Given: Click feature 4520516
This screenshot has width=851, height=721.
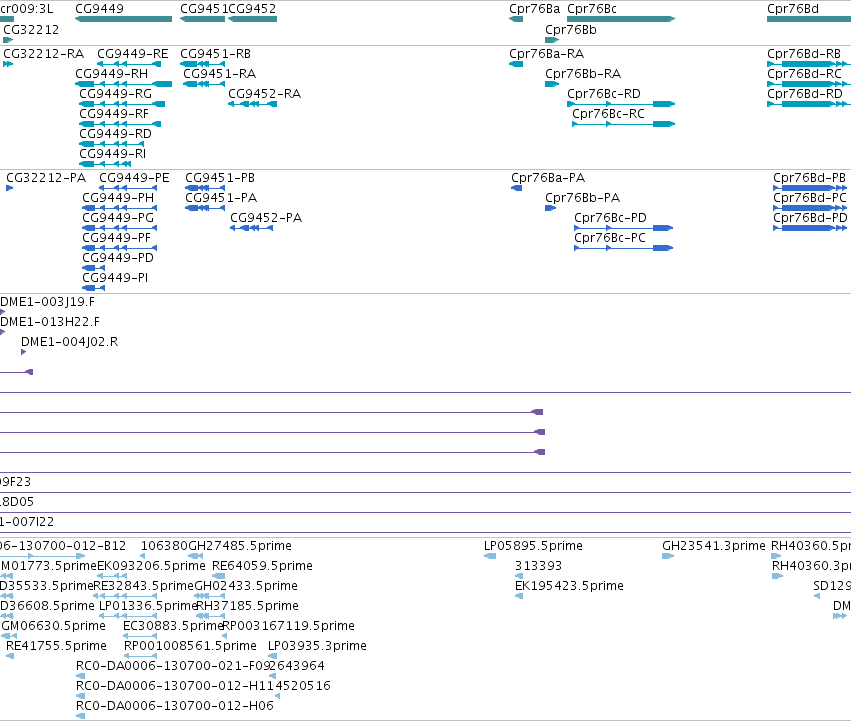Looking at the screenshot, I should coord(304,686).
